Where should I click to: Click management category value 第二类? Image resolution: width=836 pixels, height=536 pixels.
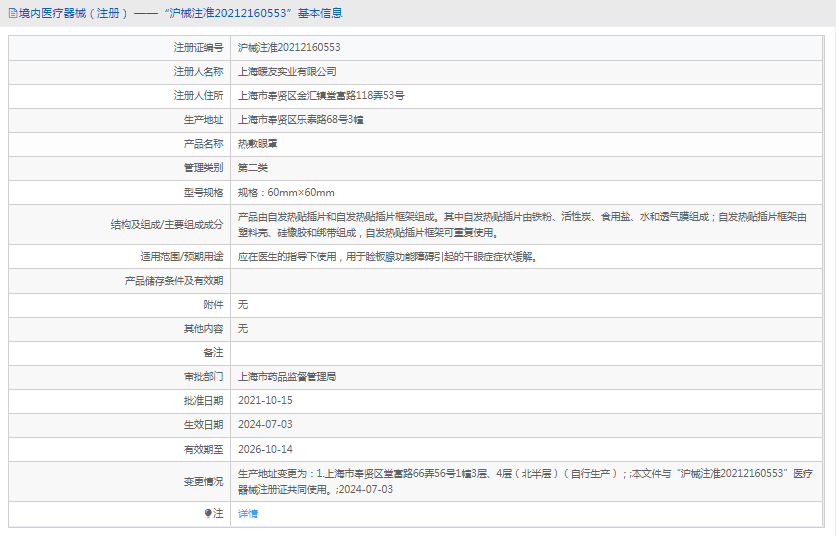point(253,168)
